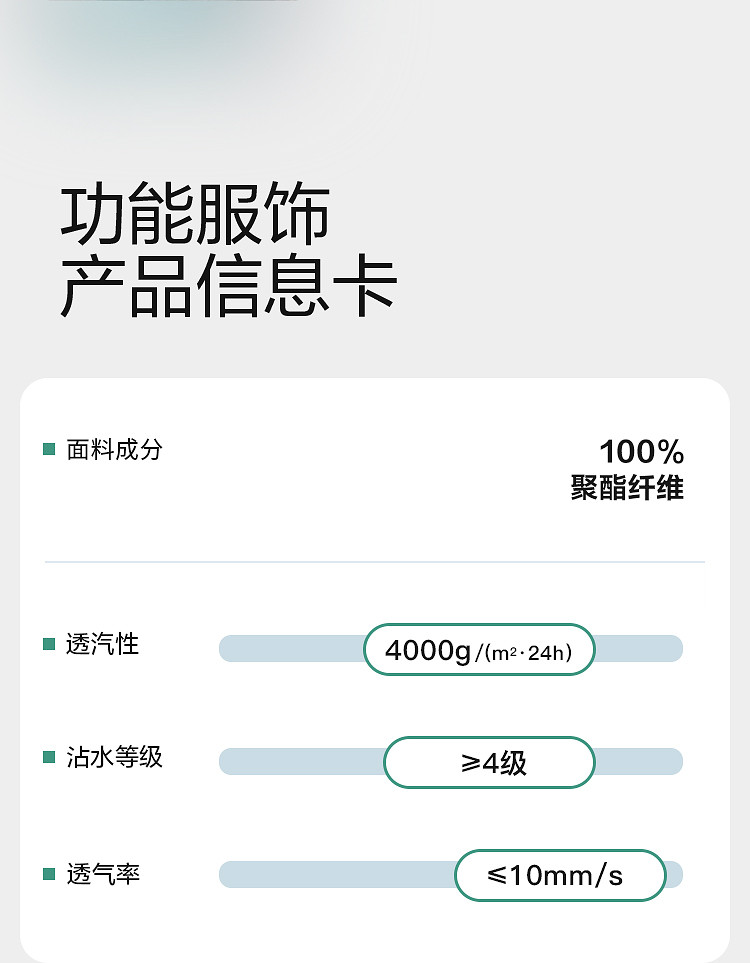This screenshot has width=750, height=963.
Task: Click the 聚酯纤维 text
Action: [x=627, y=488]
